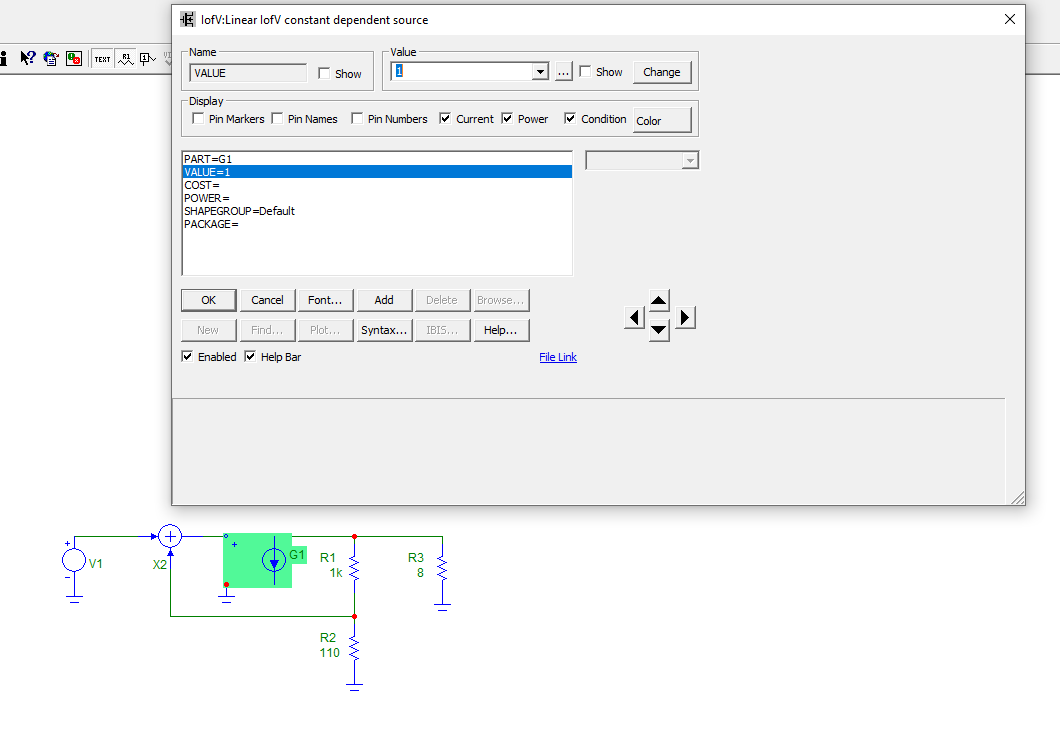Select the V1 voltage source symbol
Screen dimensions: 1060x751
[74, 560]
